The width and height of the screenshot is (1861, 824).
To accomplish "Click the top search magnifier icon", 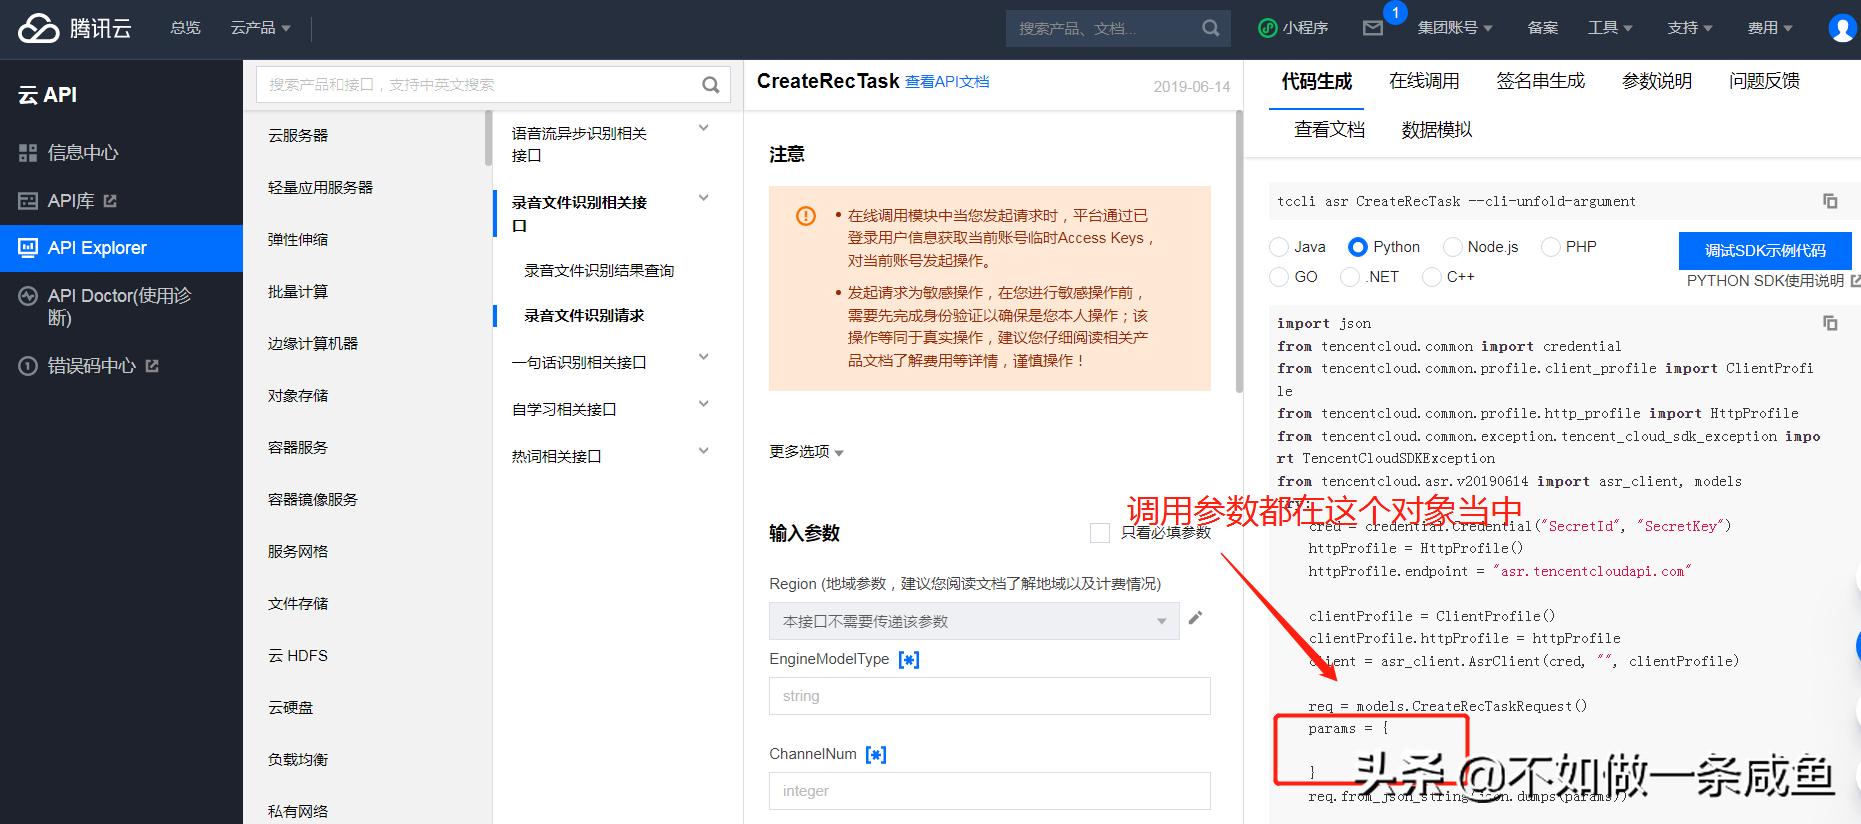I will [1210, 28].
